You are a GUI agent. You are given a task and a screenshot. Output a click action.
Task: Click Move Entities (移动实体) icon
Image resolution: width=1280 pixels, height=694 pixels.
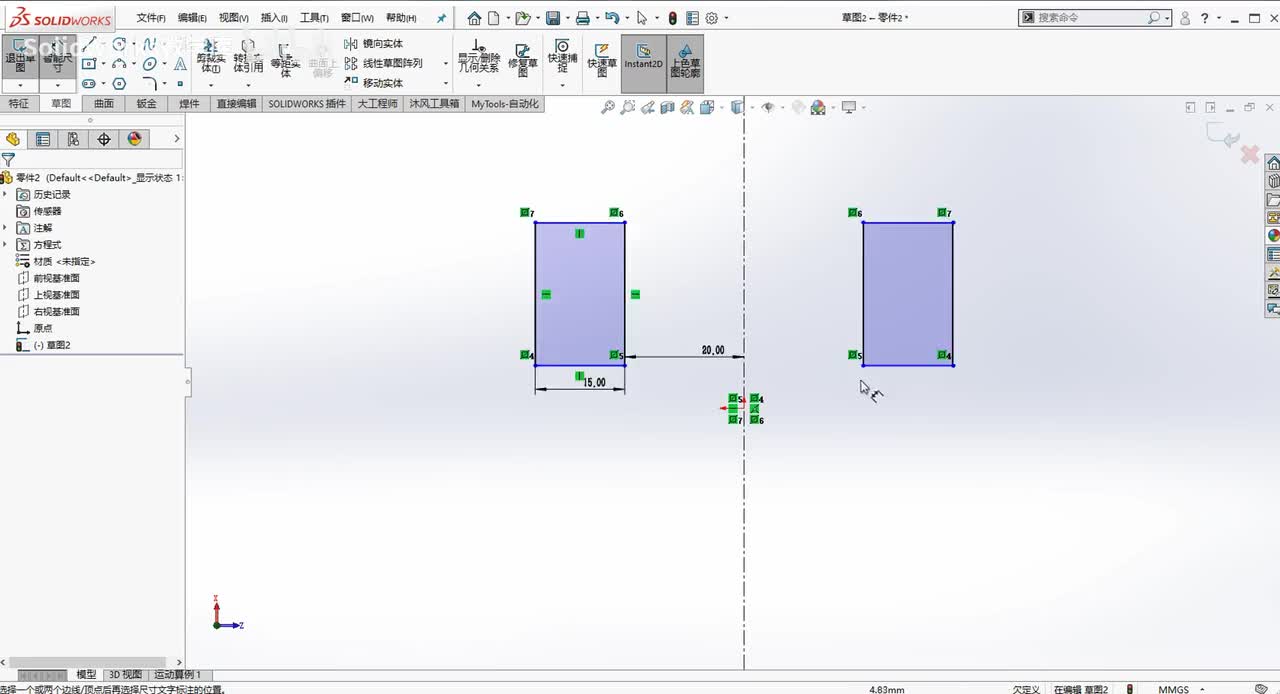(x=351, y=82)
